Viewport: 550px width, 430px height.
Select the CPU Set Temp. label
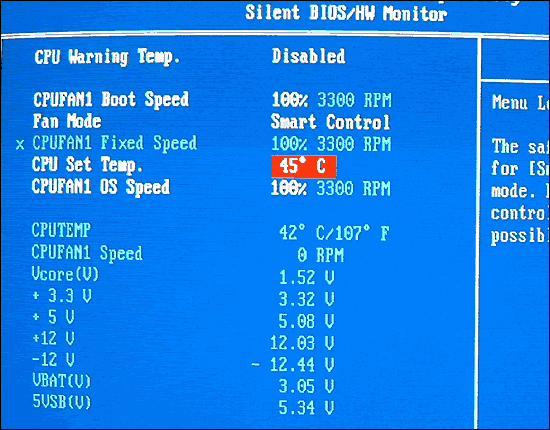click(87, 164)
